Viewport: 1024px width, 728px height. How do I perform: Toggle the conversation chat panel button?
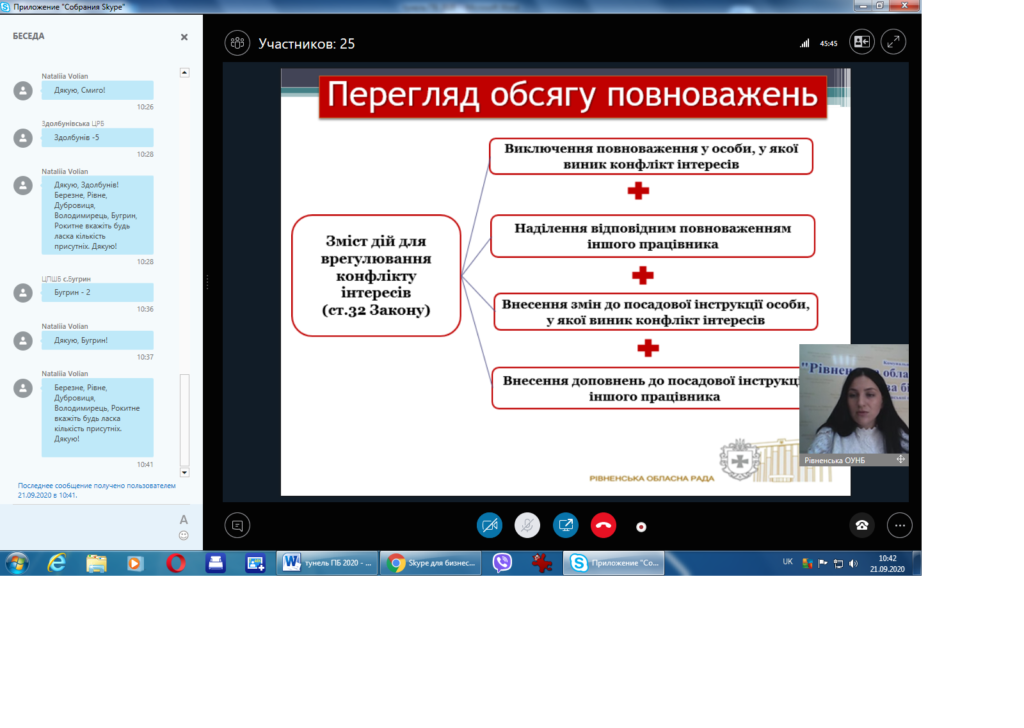coord(237,525)
